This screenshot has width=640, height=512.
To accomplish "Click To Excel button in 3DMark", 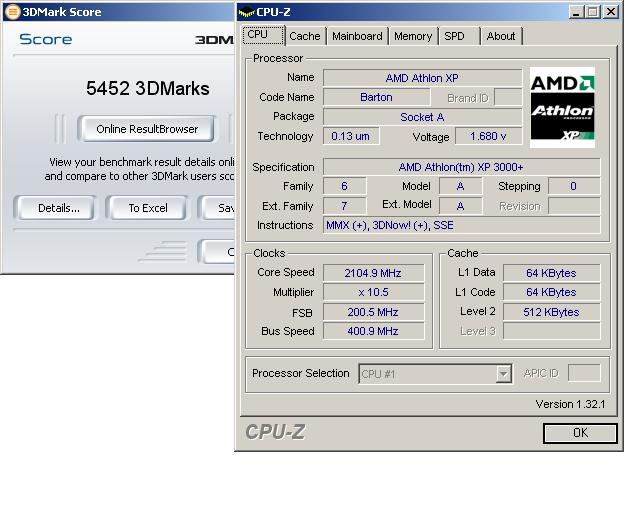I will pos(147,208).
